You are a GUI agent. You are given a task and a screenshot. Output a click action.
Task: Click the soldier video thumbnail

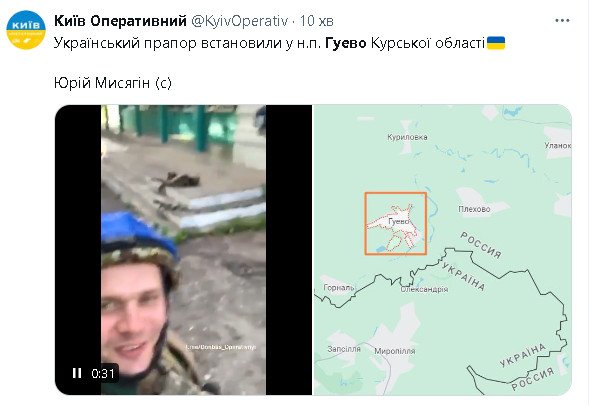click(x=183, y=250)
